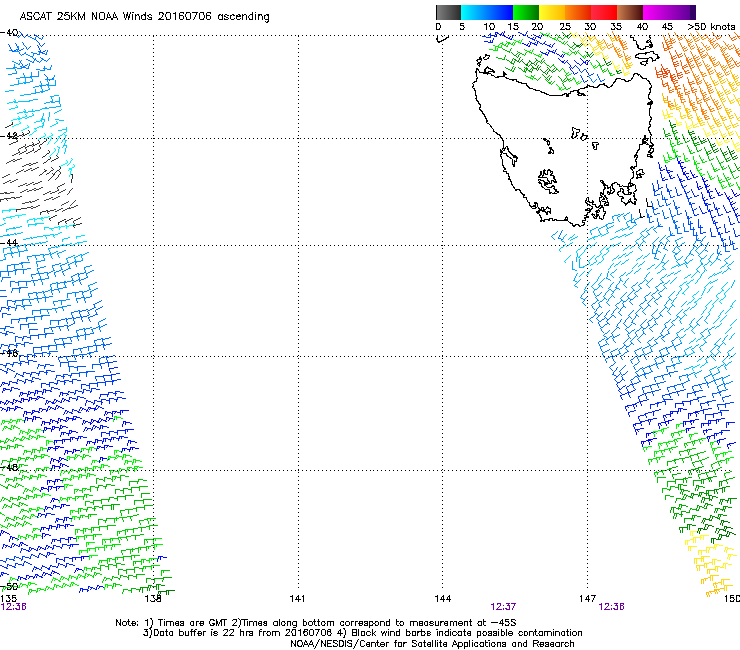The height and width of the screenshot is (650, 740).
Task: Click the green 15–20 knots legend segment
Action: pyautogui.click(x=526, y=12)
